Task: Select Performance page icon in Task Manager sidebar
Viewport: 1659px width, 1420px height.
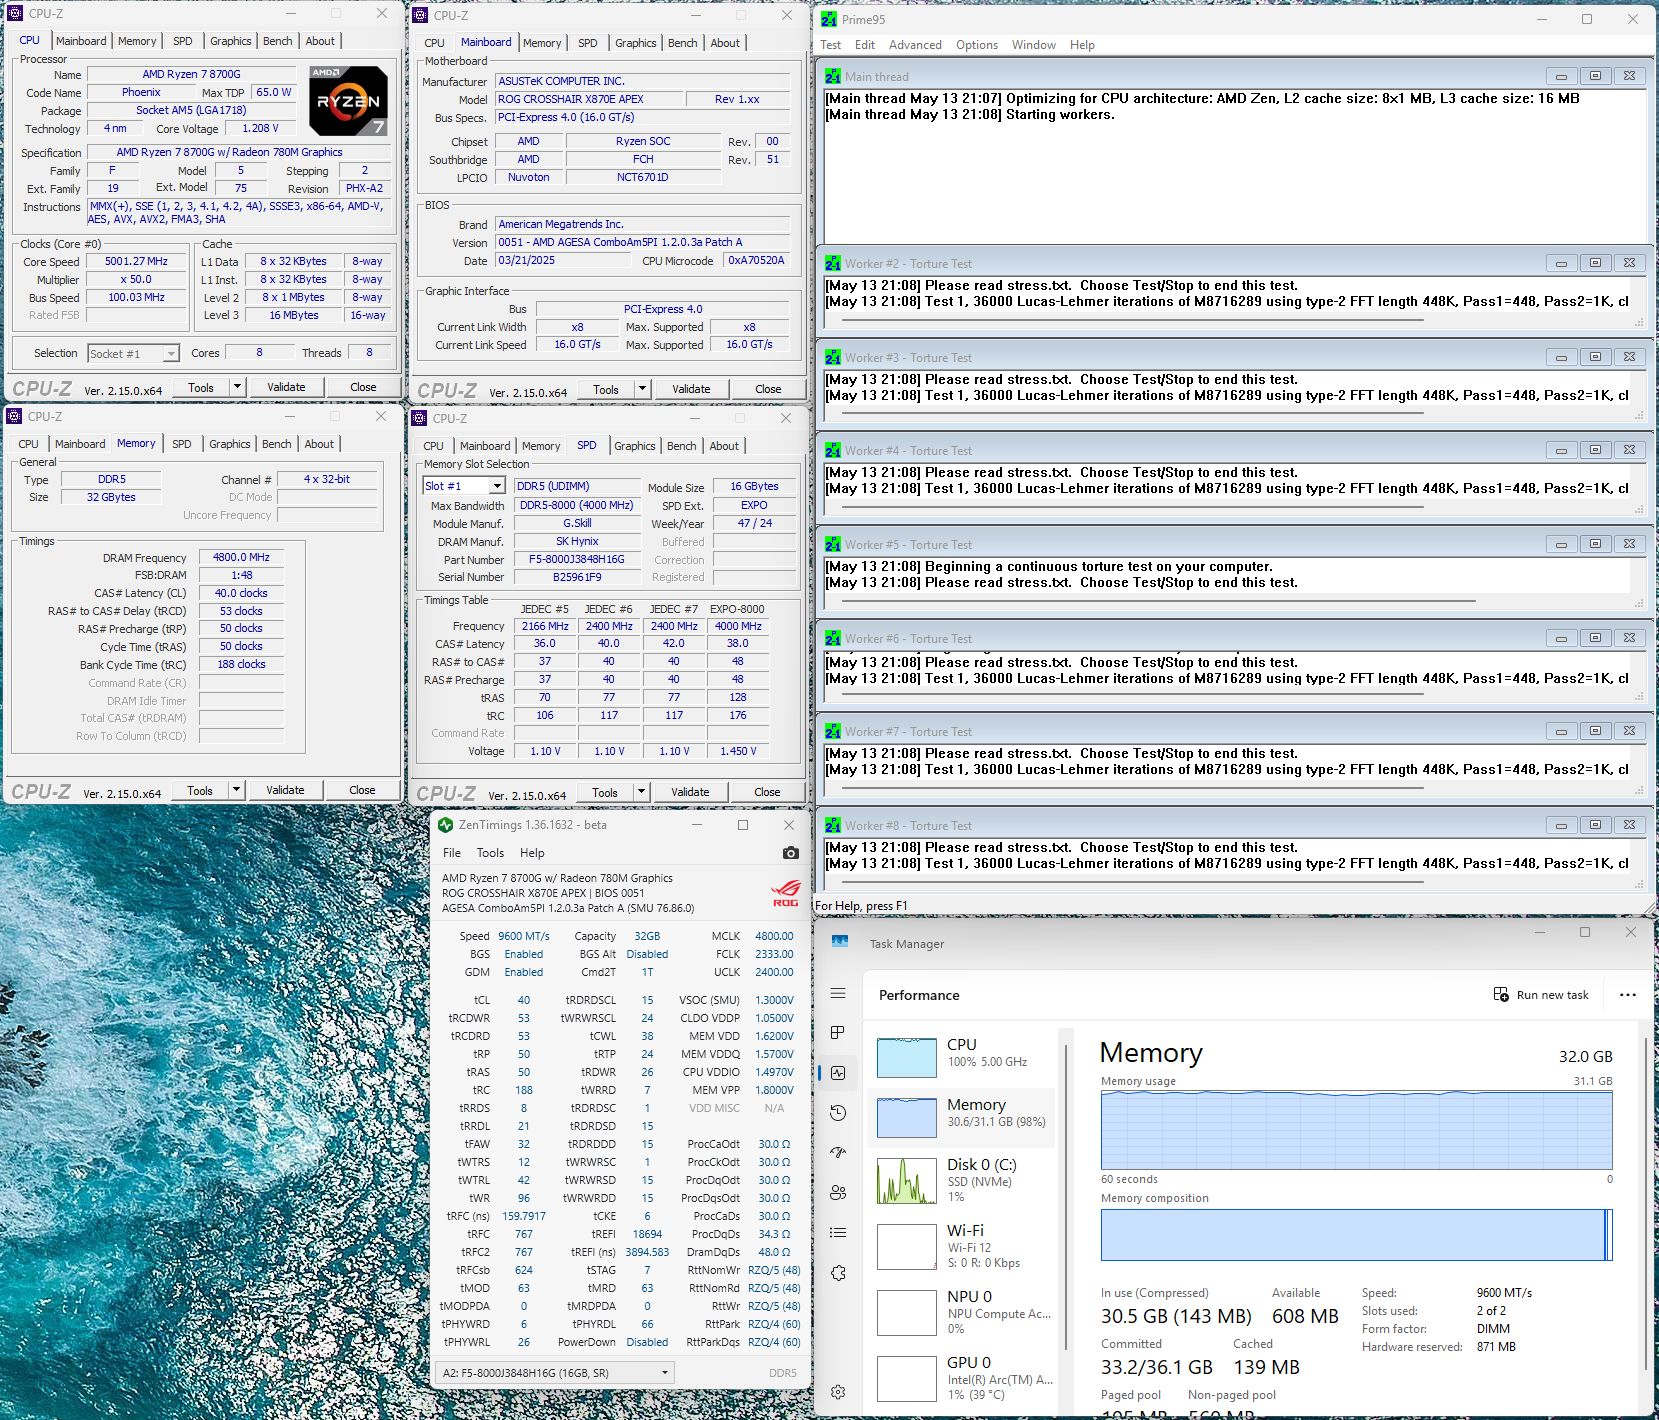Action: pyautogui.click(x=838, y=1072)
